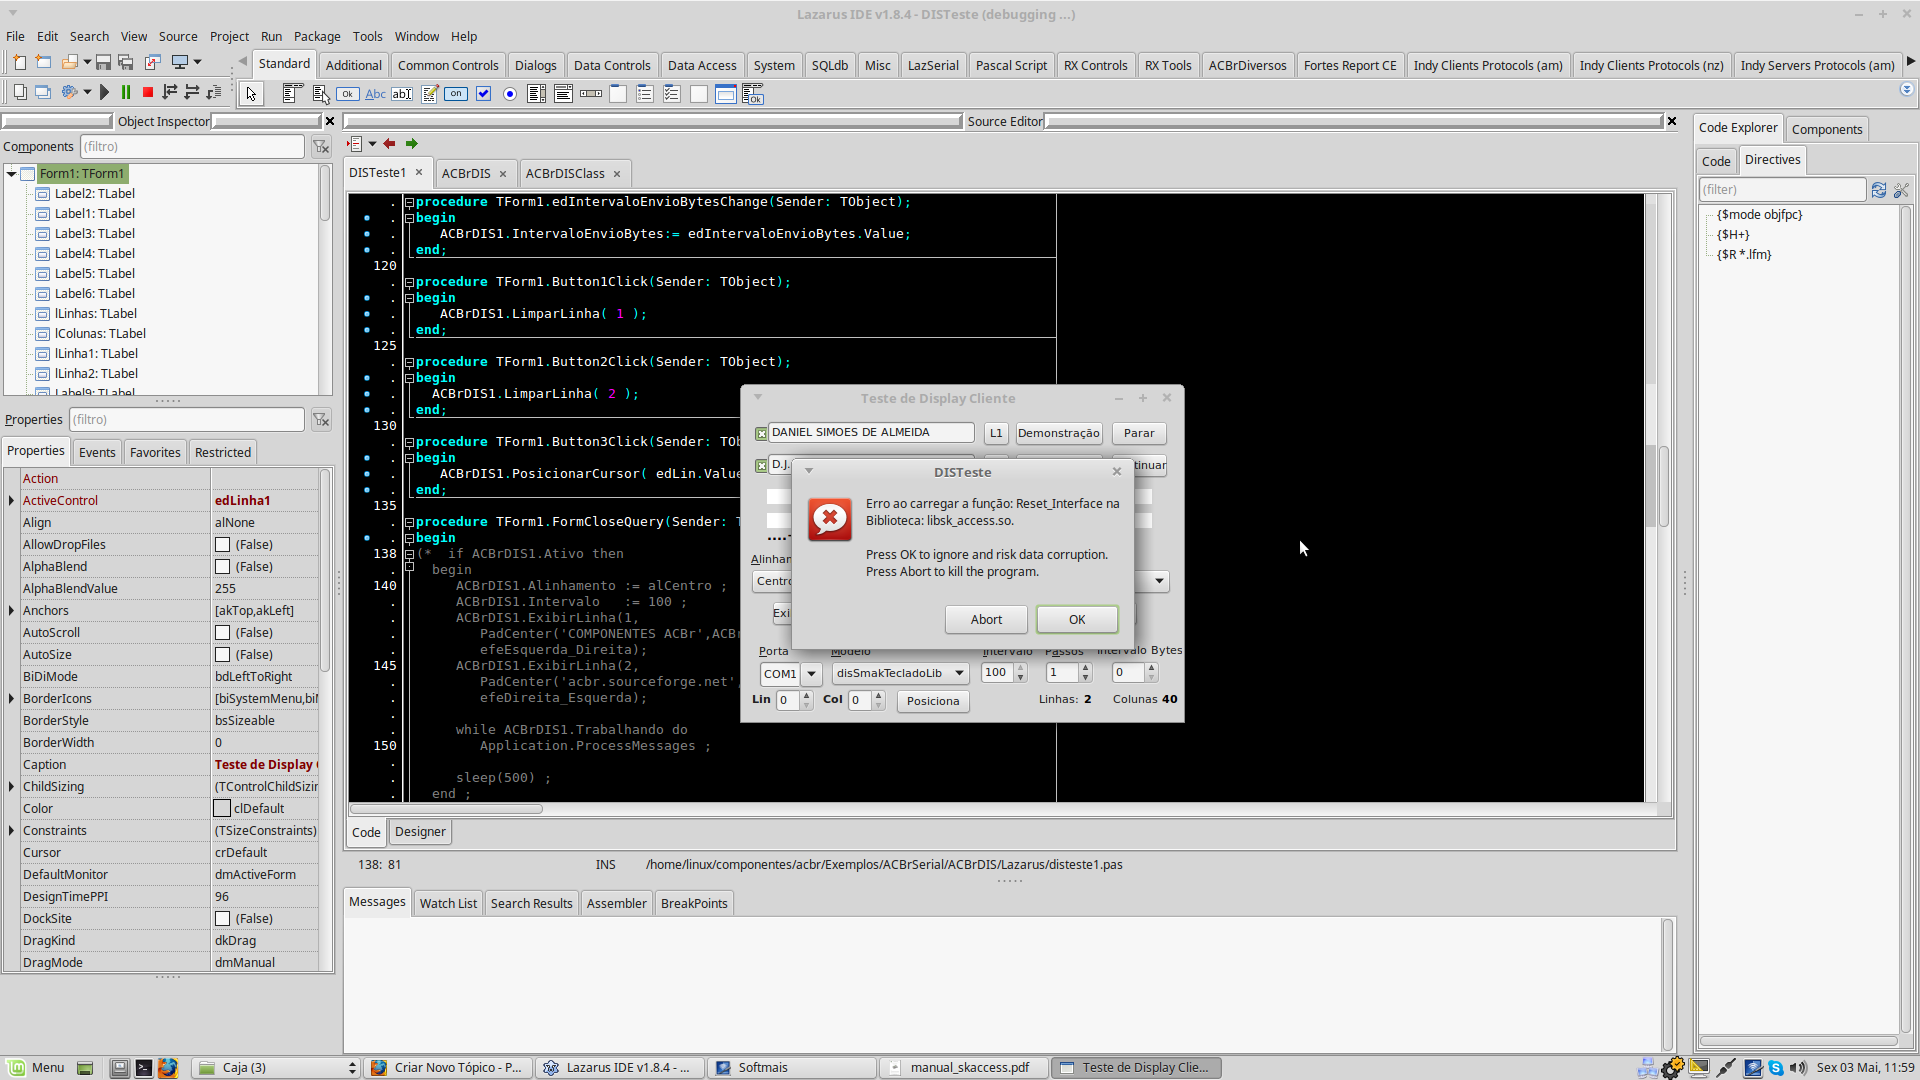The width and height of the screenshot is (1920, 1080).
Task: Pick the TCheckBox component icon
Action: click(x=483, y=94)
